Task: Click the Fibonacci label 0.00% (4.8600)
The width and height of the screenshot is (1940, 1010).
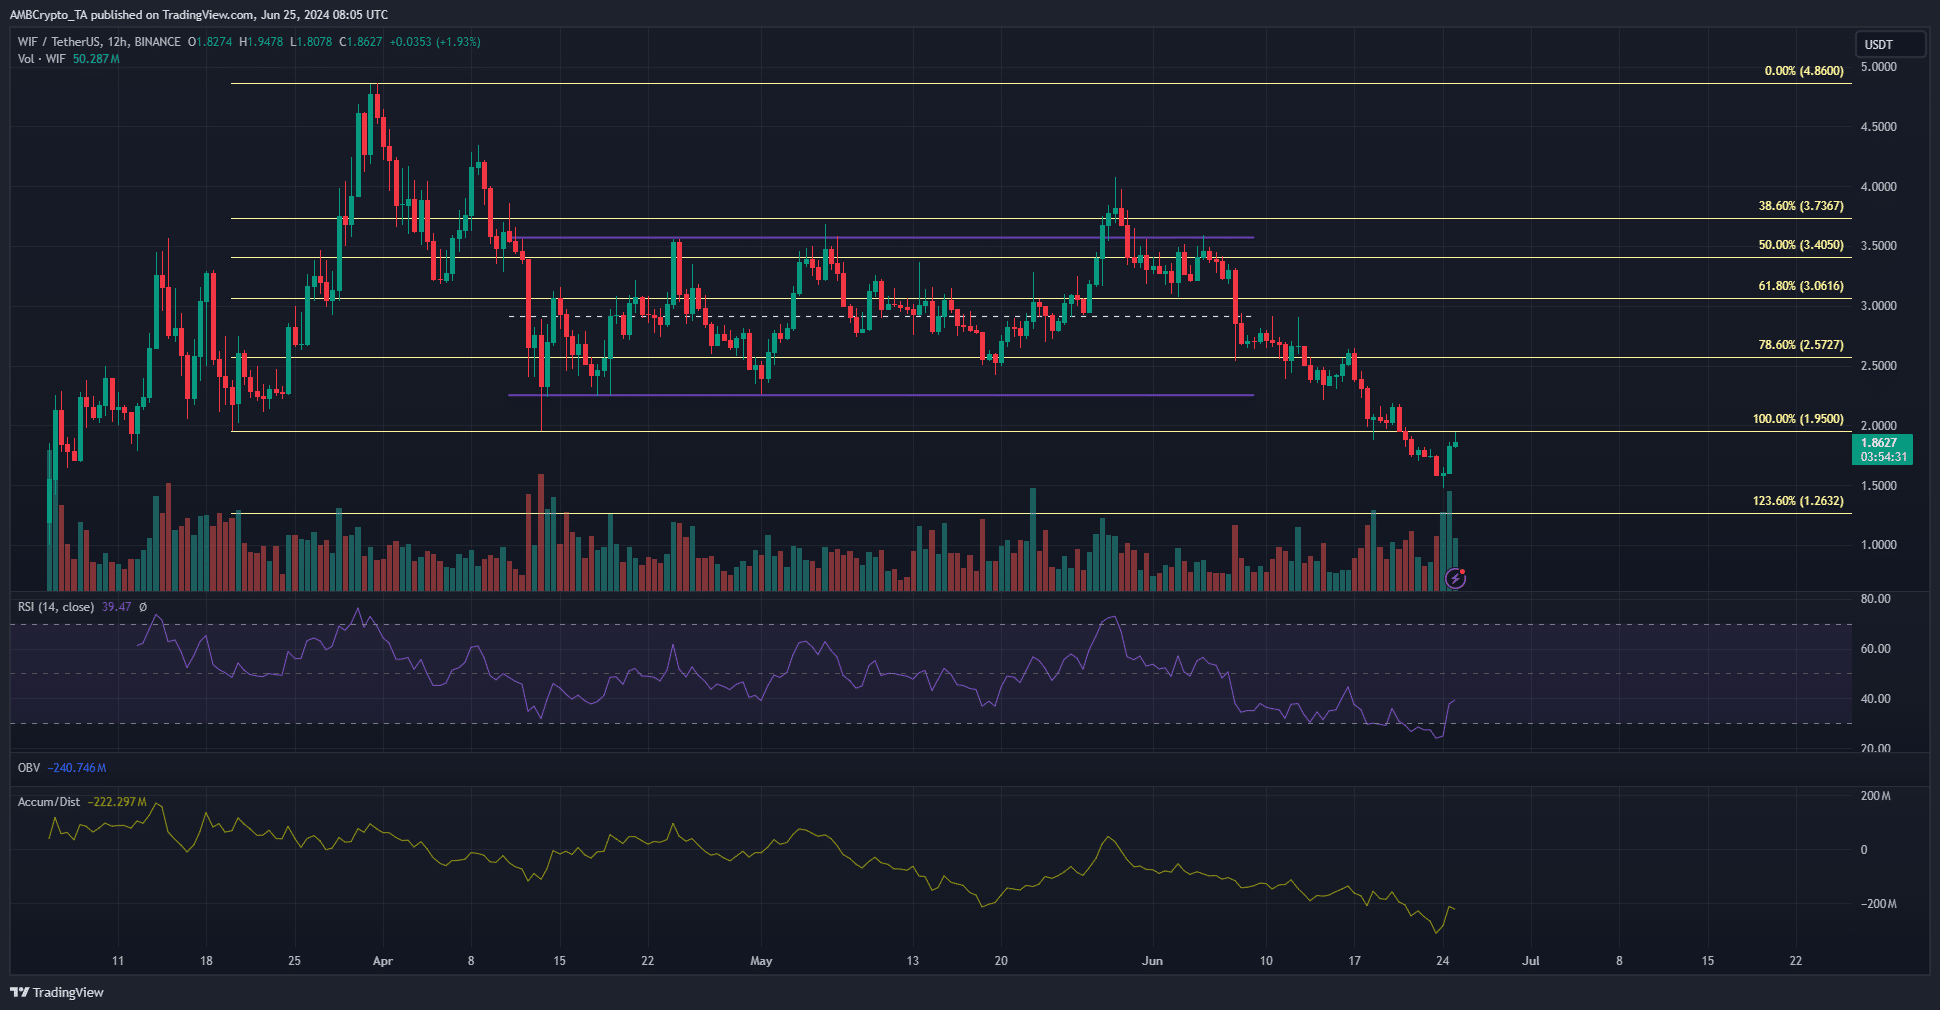Action: [x=1804, y=72]
